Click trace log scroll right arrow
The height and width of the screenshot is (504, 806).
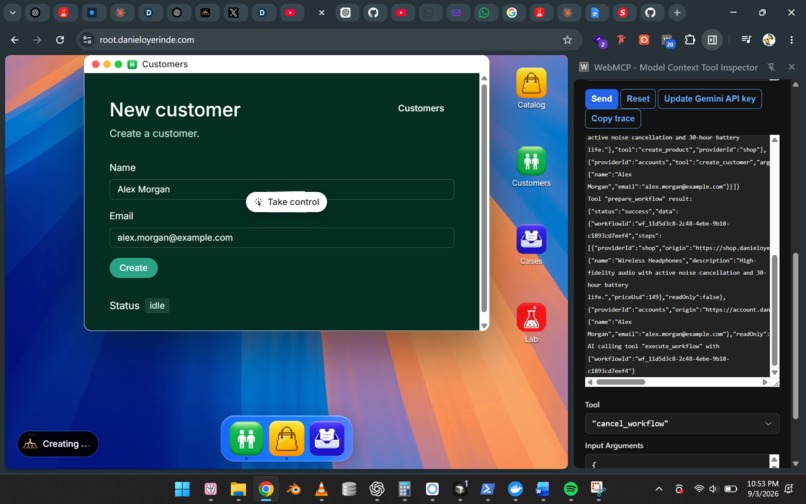pyautogui.click(x=765, y=382)
